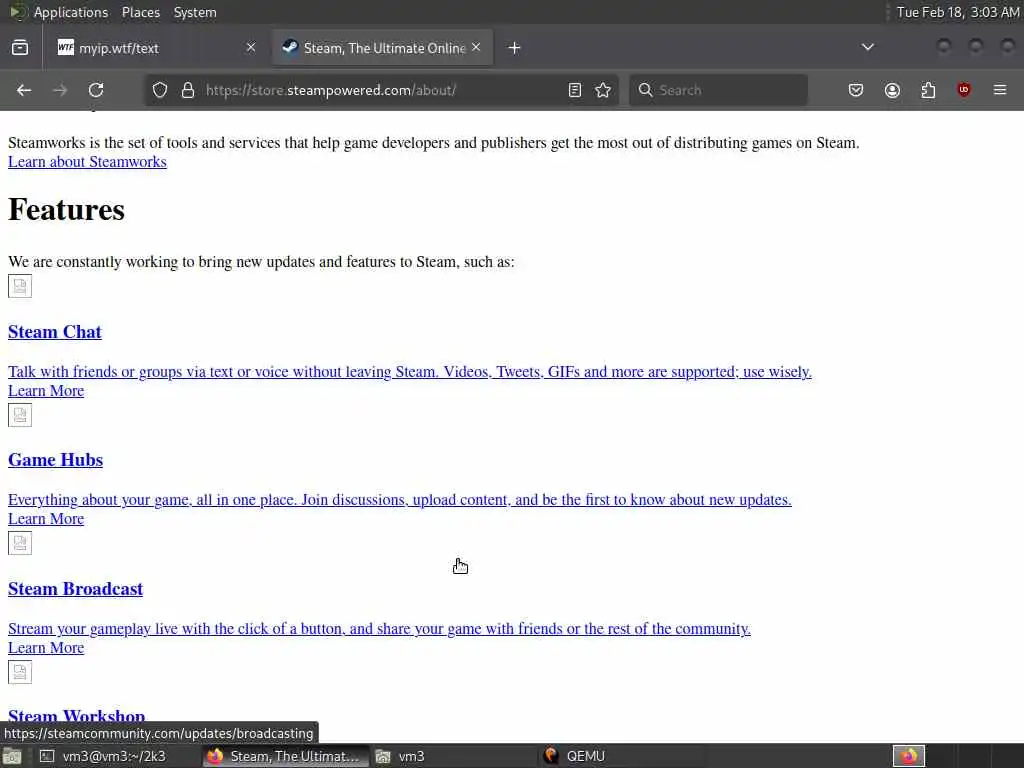Open the Game Hubs heading link
Image resolution: width=1024 pixels, height=768 pixels.
[x=56, y=460]
